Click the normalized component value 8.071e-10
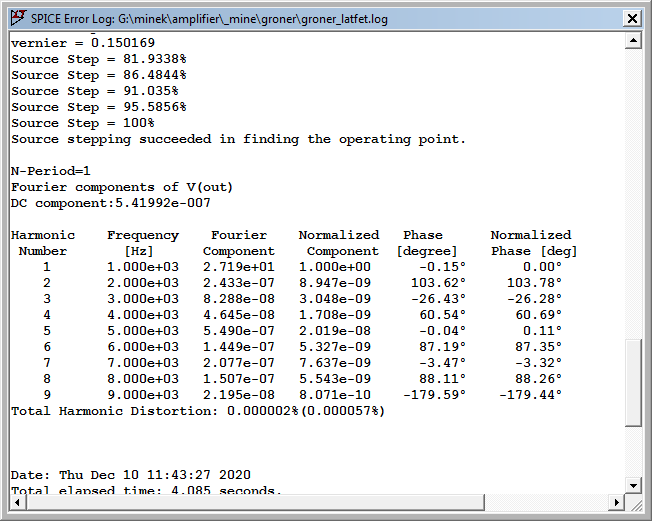 click(x=335, y=395)
